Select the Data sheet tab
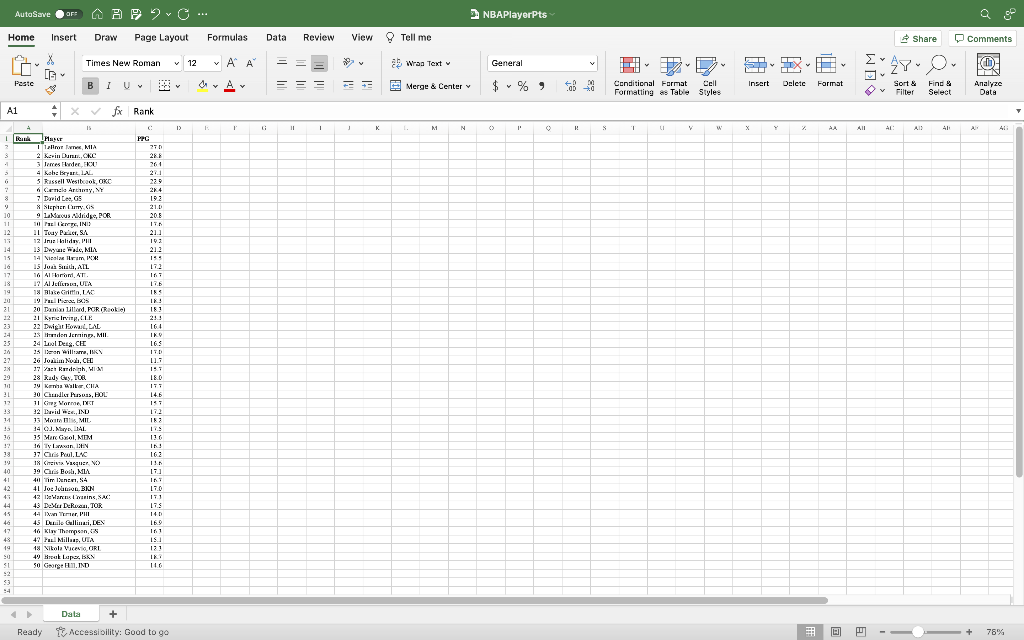Screen dimensions: 1024x640 70,613
